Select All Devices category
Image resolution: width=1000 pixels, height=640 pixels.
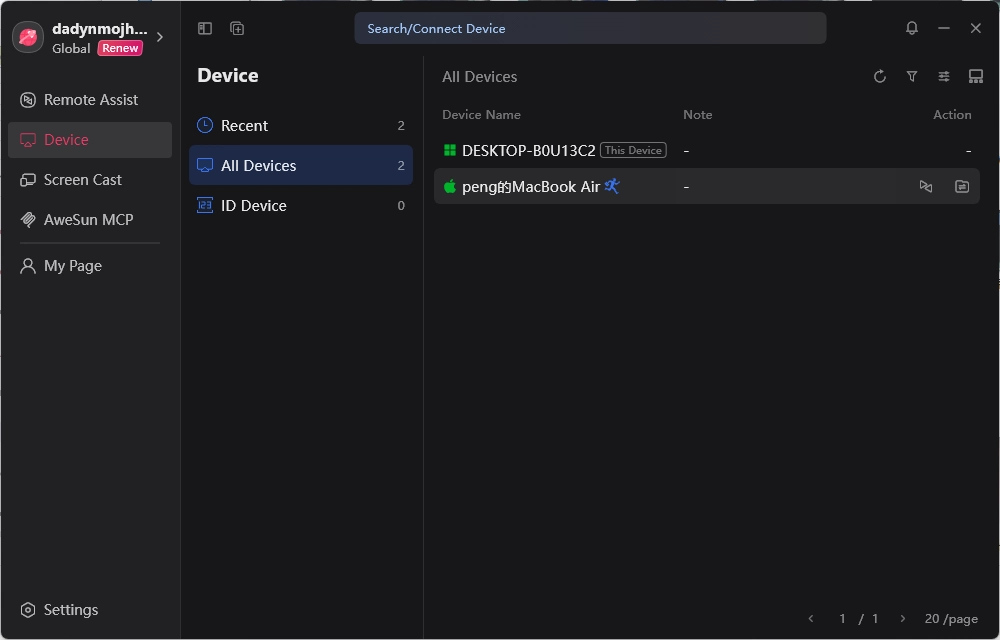(x=300, y=165)
